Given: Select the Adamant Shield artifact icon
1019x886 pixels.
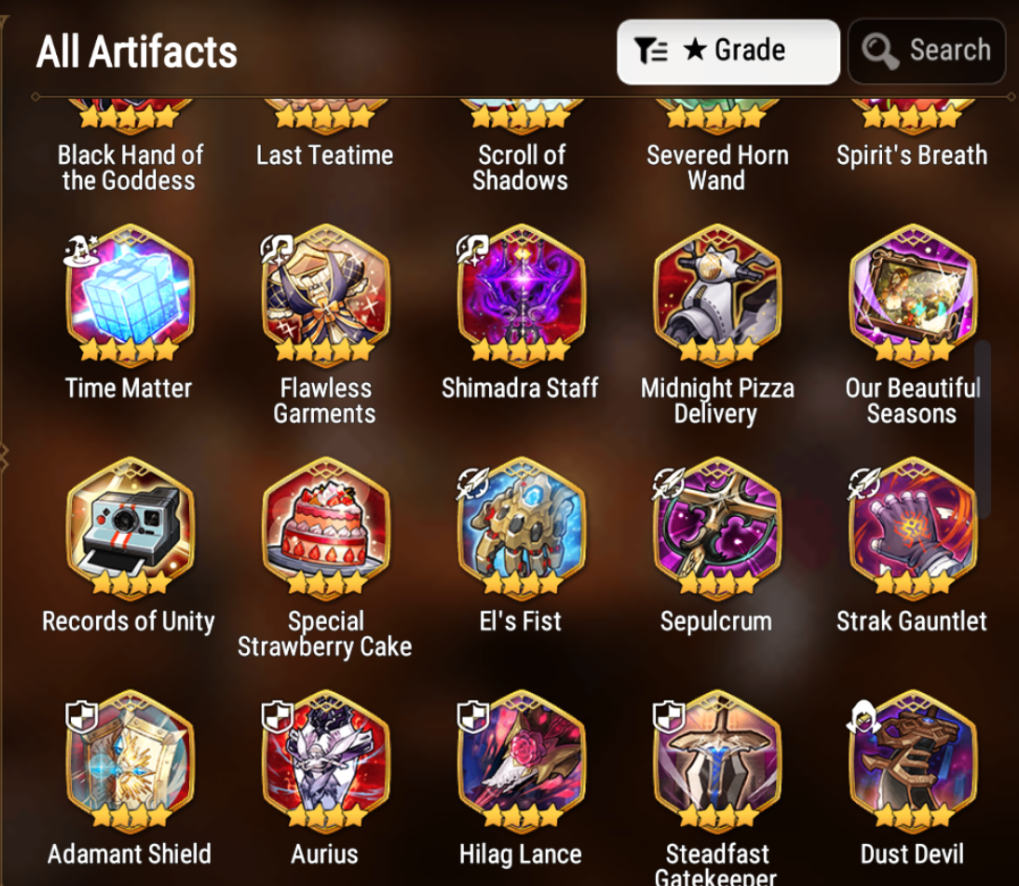Looking at the screenshot, I should (x=129, y=759).
